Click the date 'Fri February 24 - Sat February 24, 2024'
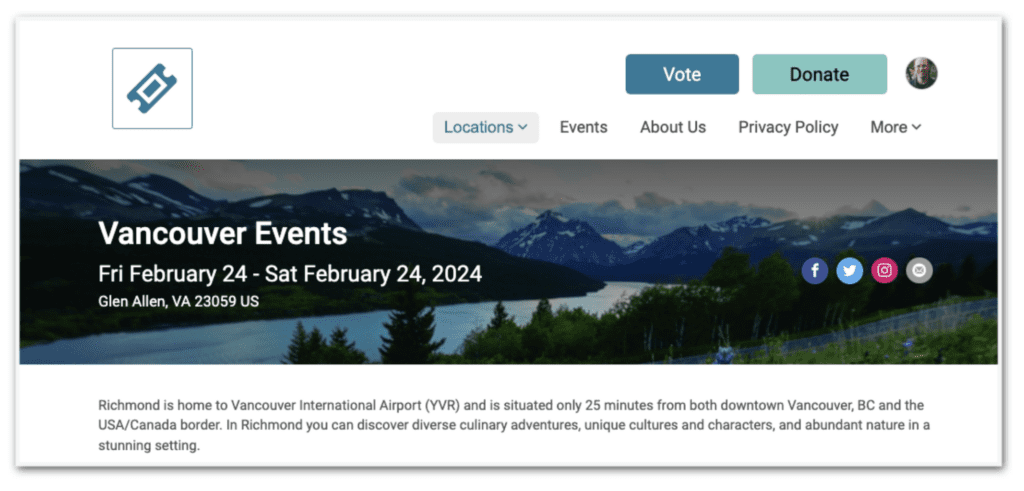The height and width of the screenshot is (491, 1024). point(290,274)
